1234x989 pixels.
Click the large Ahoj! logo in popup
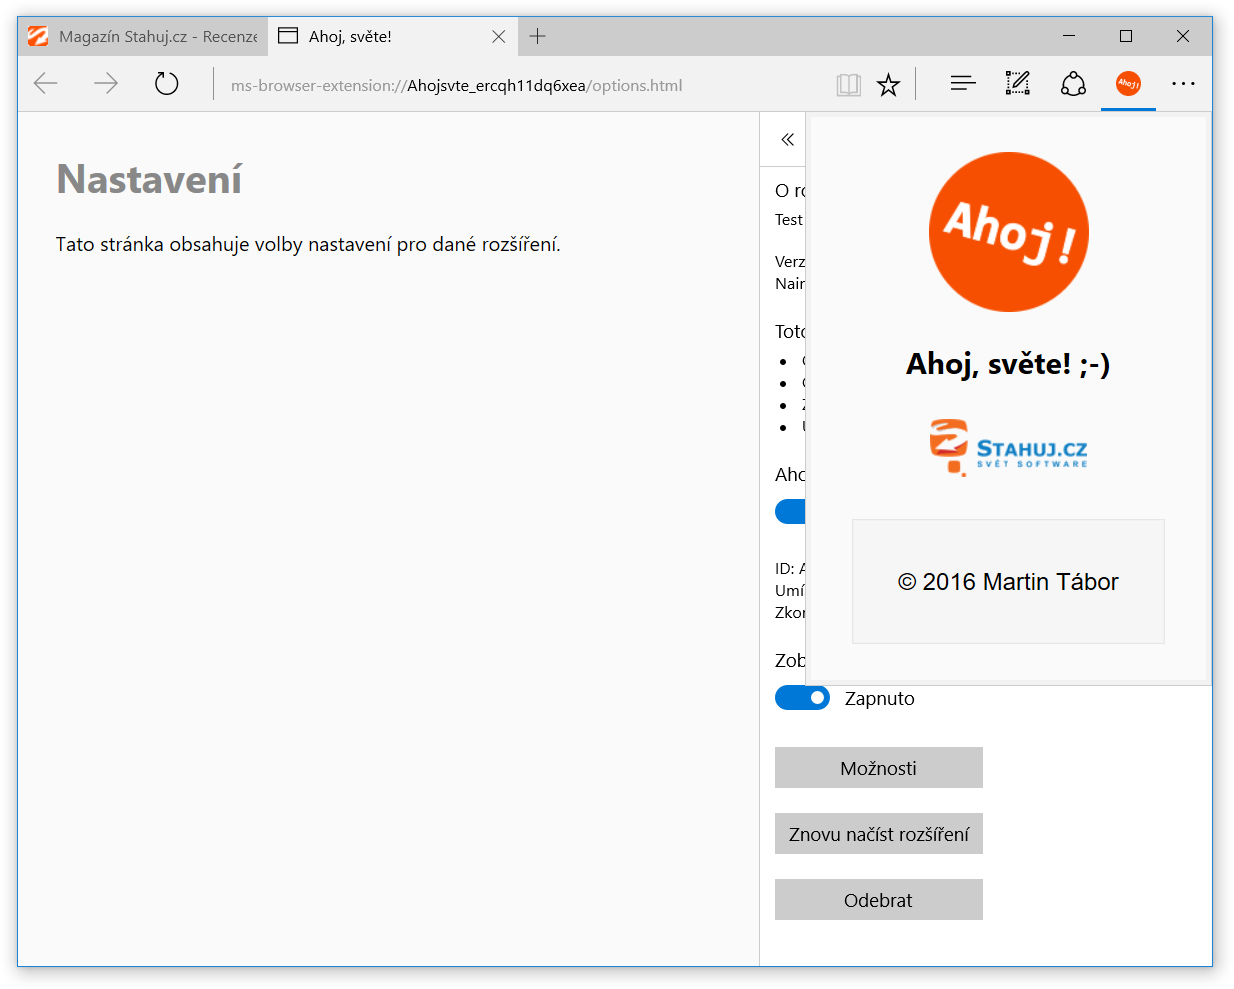[1009, 232]
